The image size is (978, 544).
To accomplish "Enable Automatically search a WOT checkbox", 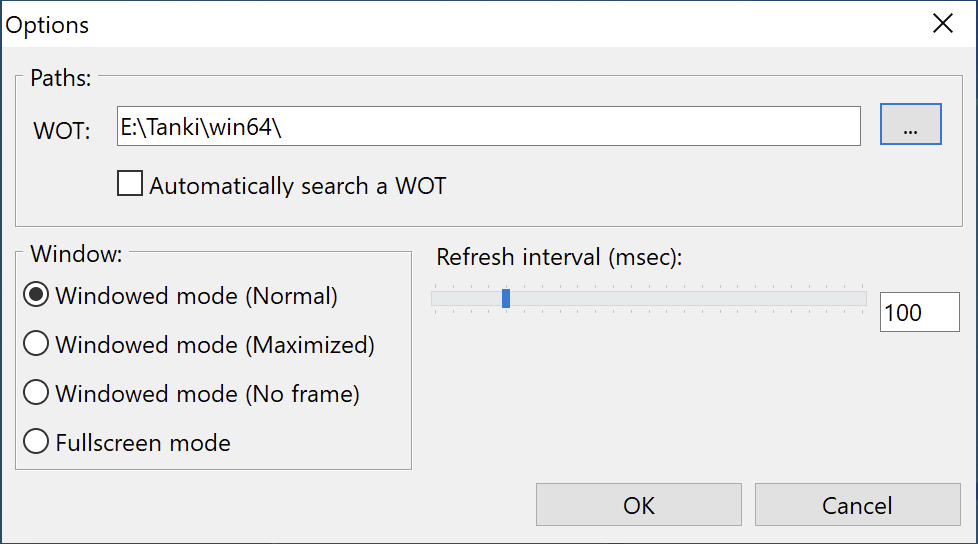I will (130, 185).
